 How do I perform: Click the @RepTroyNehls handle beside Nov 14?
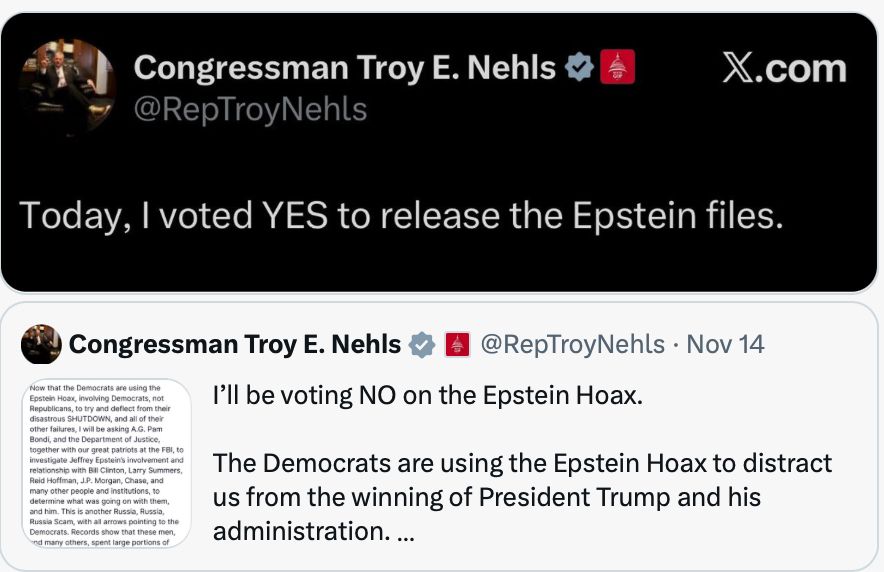pos(572,345)
